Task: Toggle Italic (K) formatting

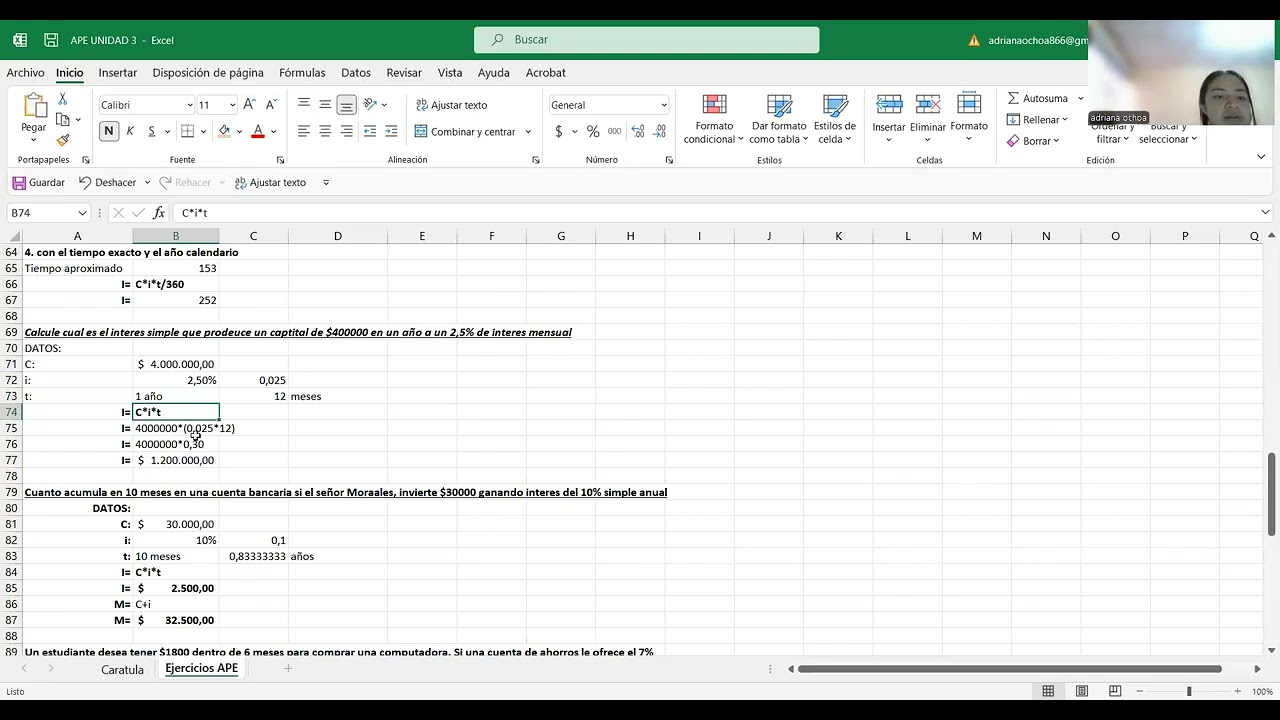Action: tap(130, 131)
